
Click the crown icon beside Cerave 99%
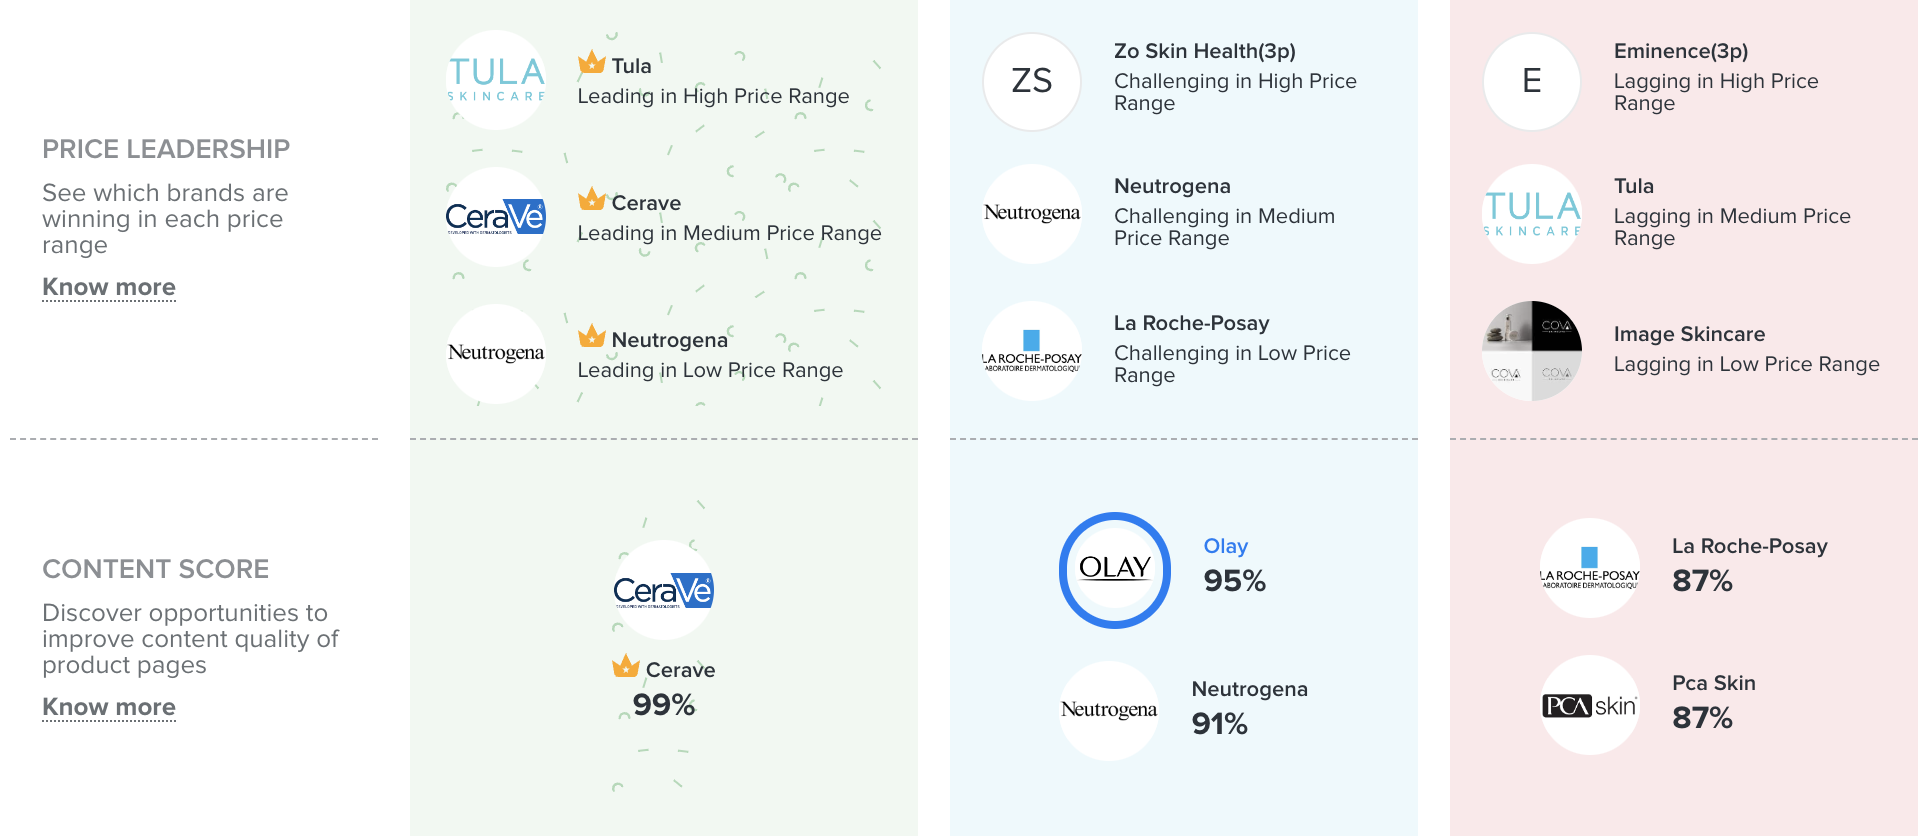coord(626,667)
